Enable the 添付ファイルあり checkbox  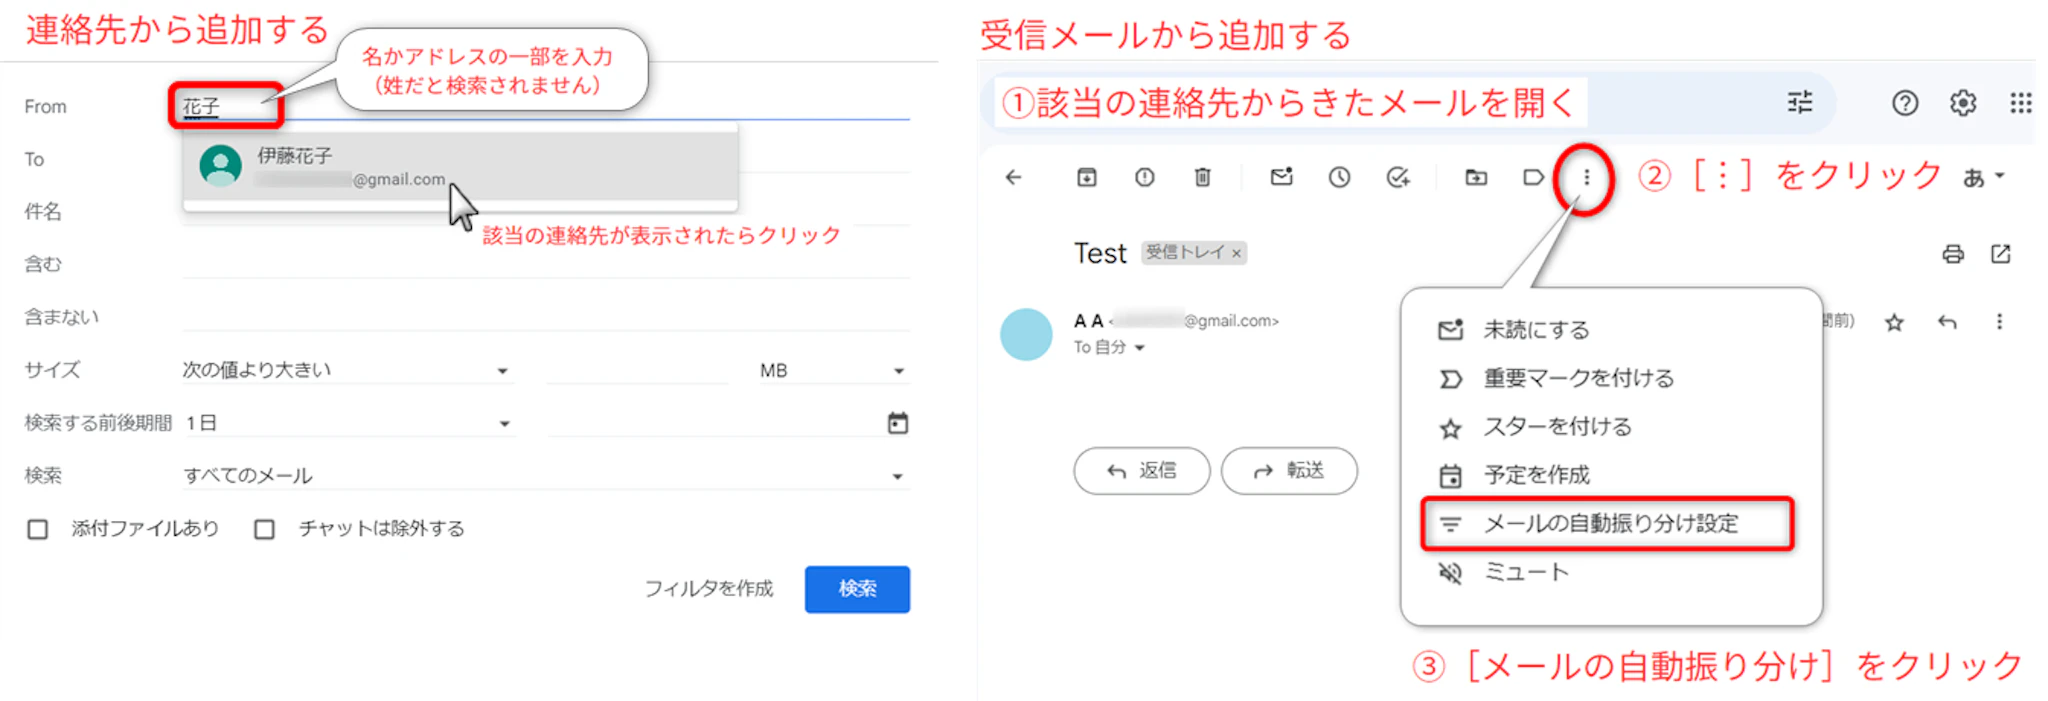click(38, 529)
